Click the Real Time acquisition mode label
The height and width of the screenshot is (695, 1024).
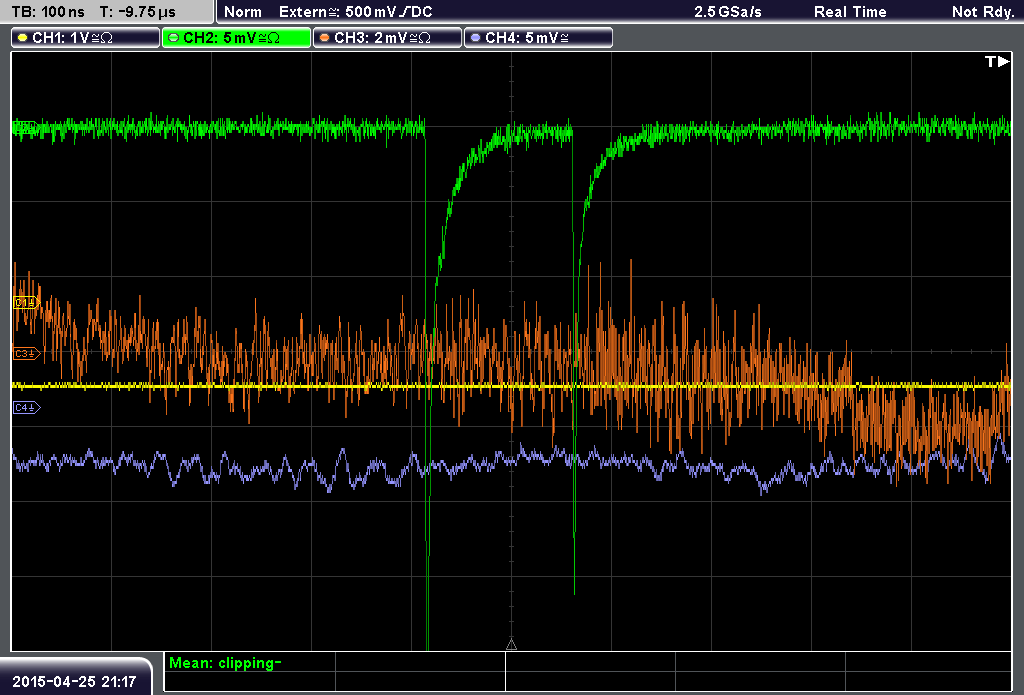[850, 12]
